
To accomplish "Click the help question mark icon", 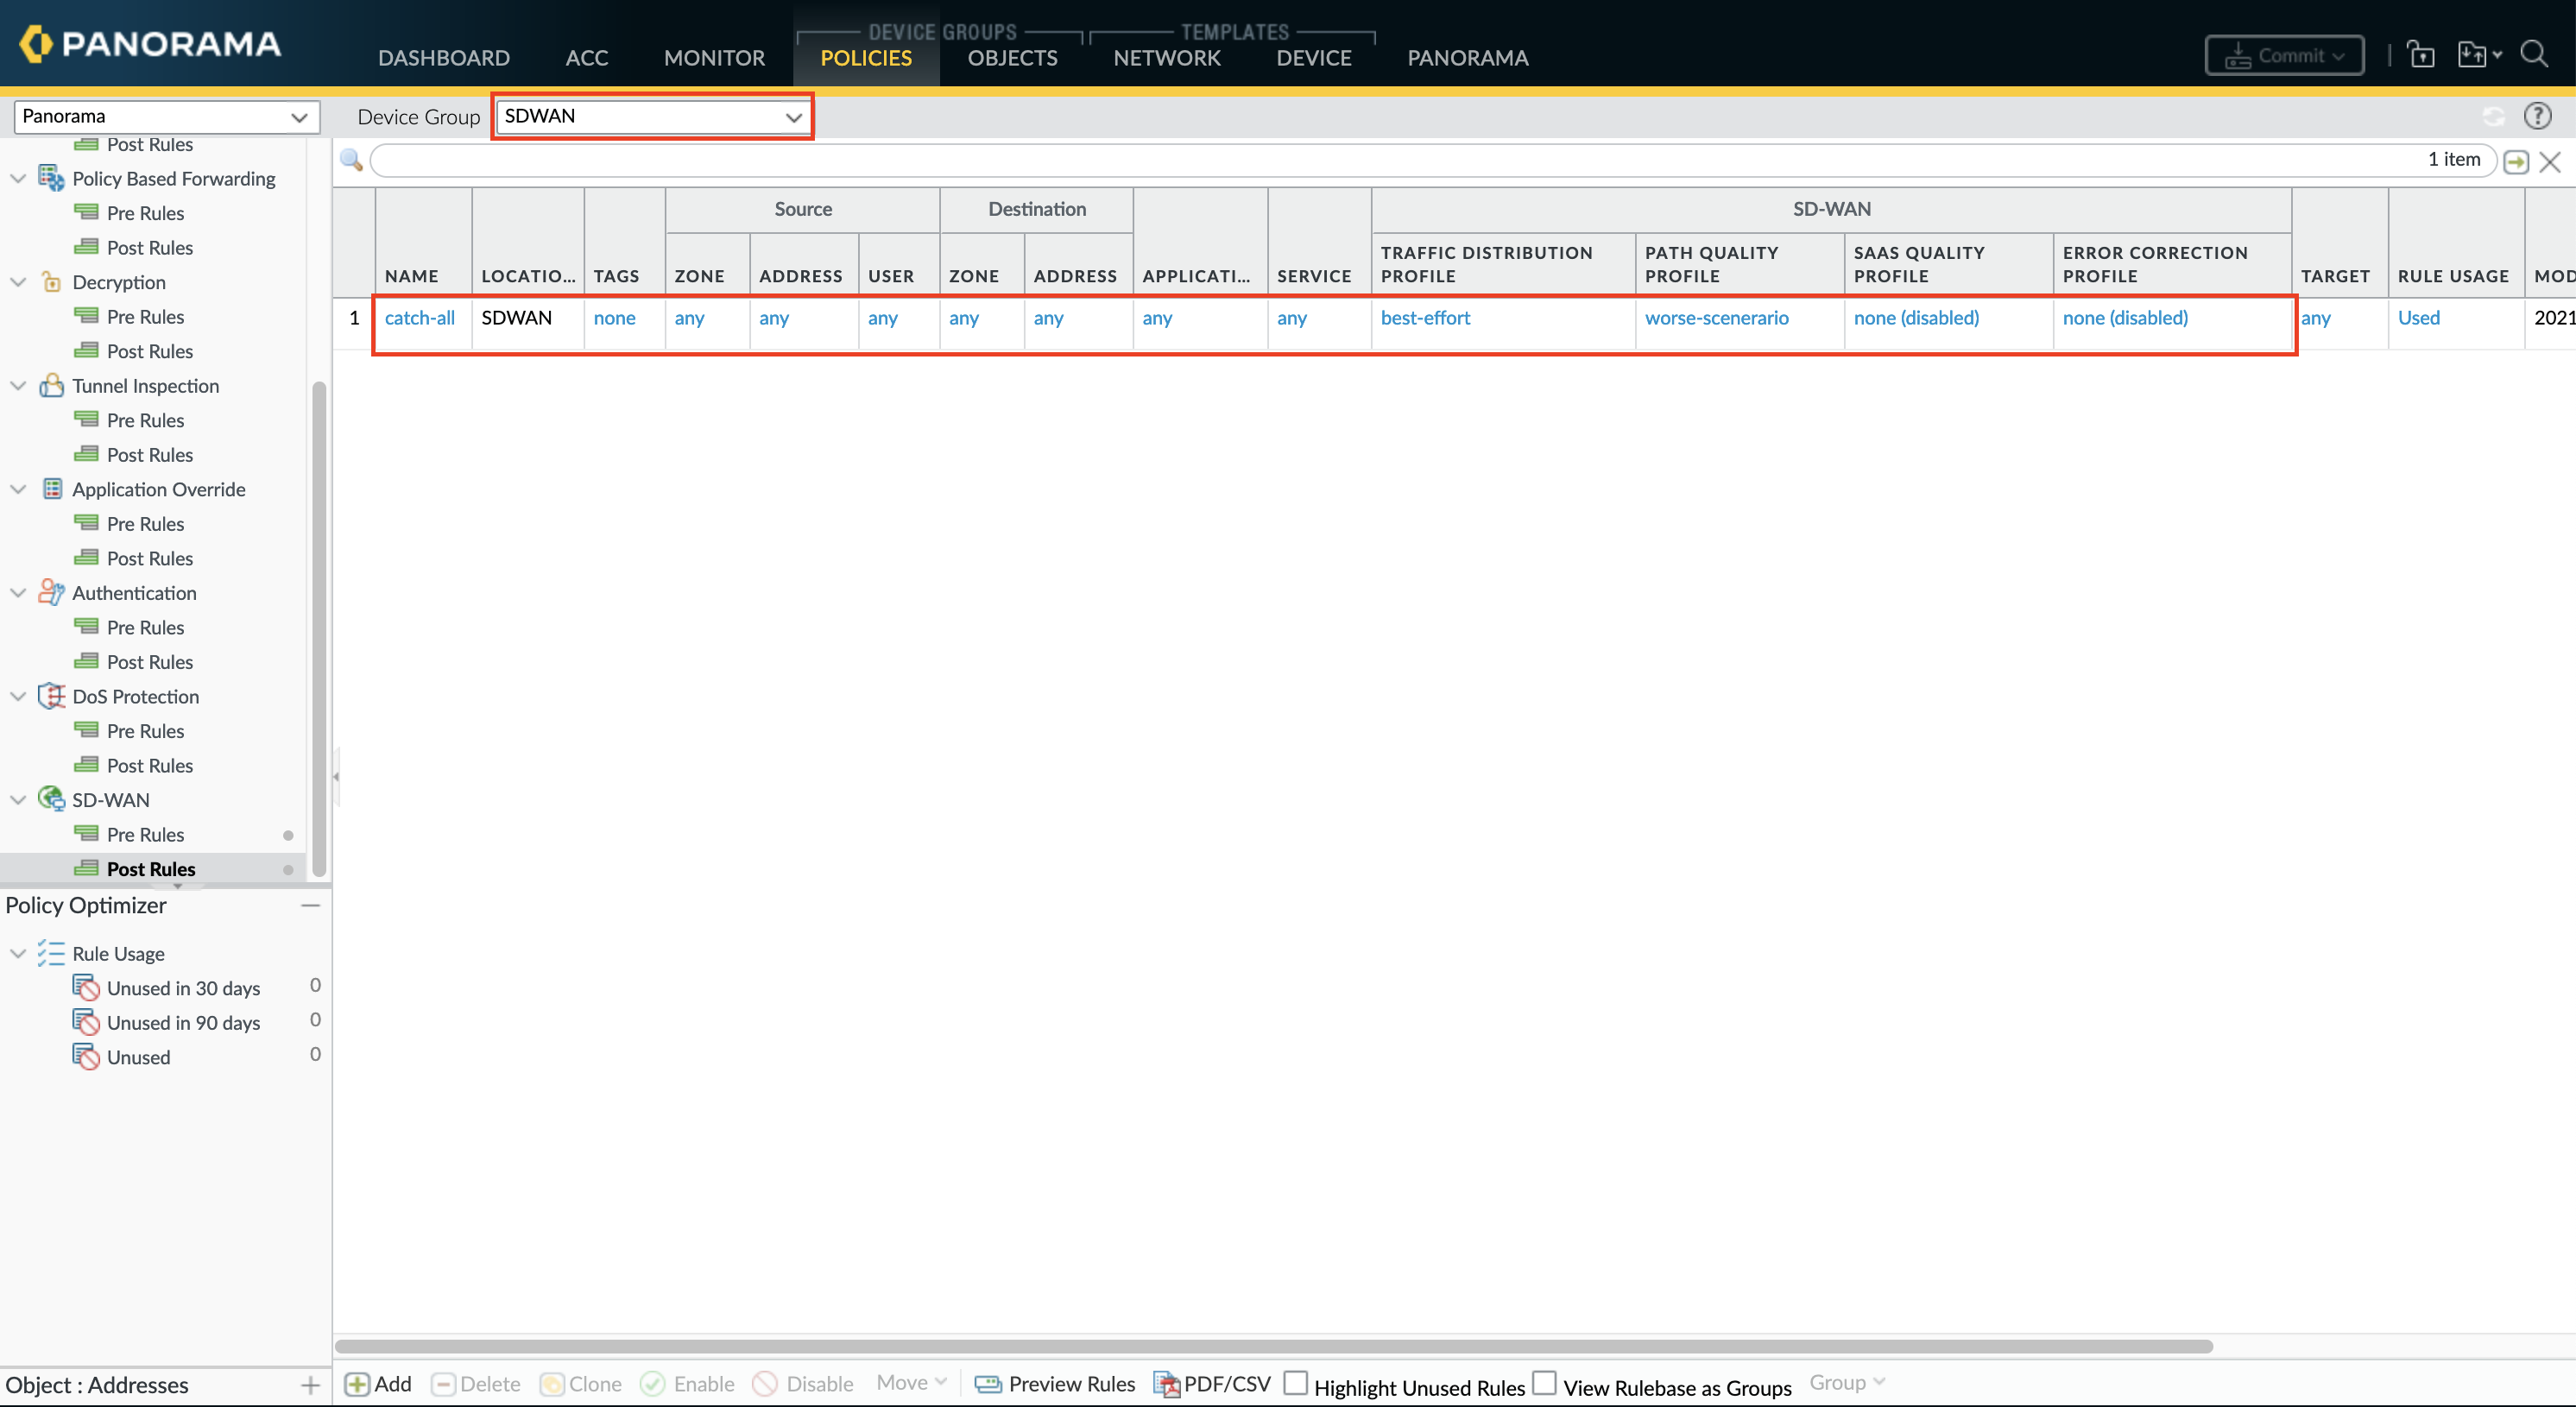I will pos(2537,116).
